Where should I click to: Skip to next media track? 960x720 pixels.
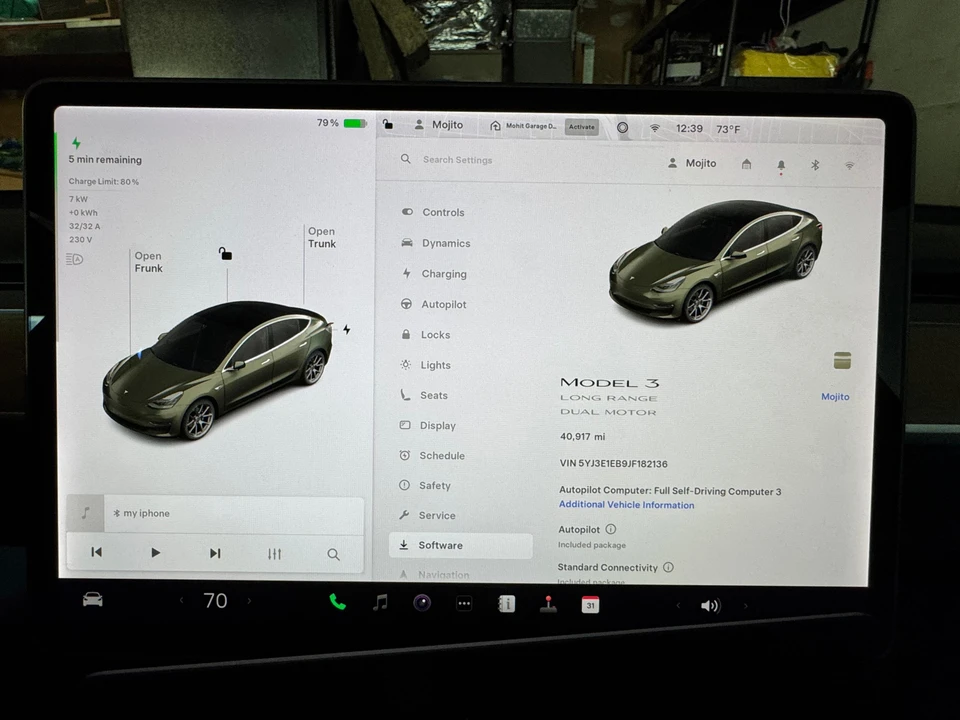(x=215, y=553)
